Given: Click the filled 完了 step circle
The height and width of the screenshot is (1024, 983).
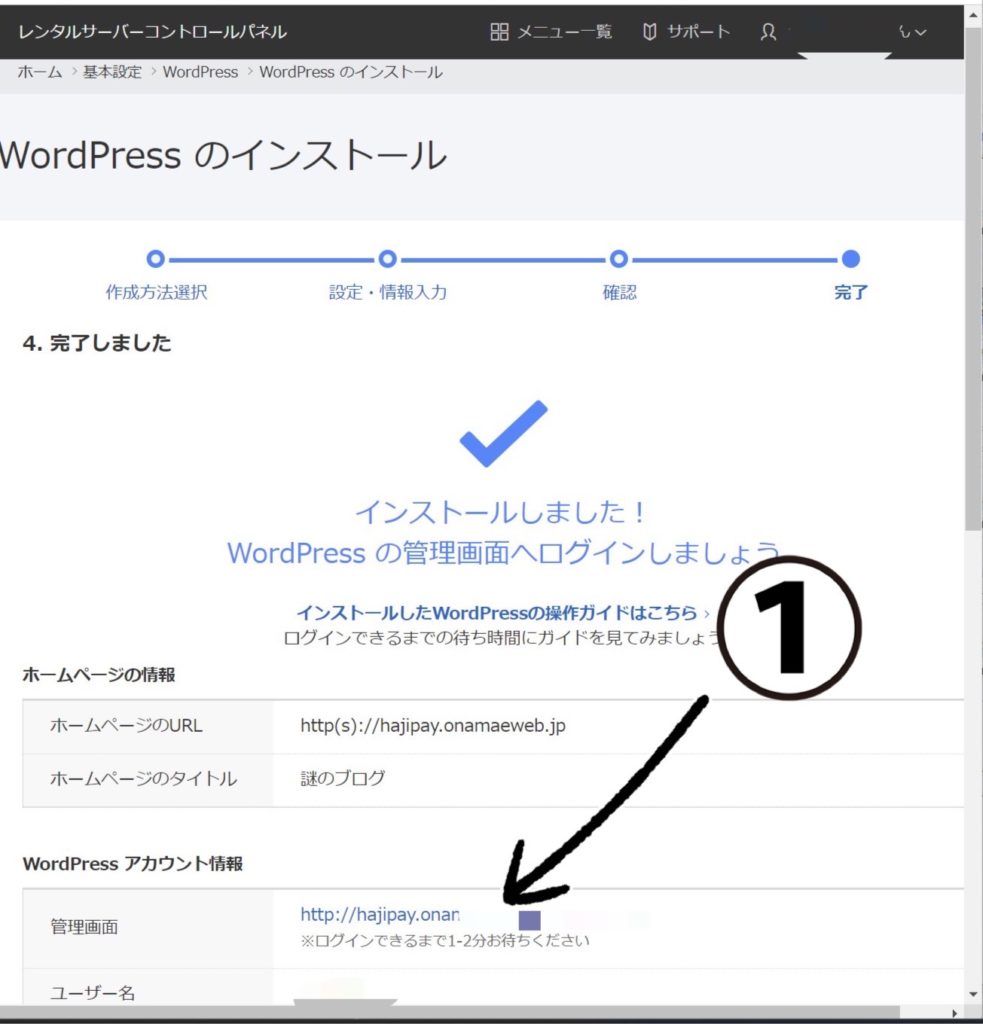Looking at the screenshot, I should pyautogui.click(x=851, y=259).
